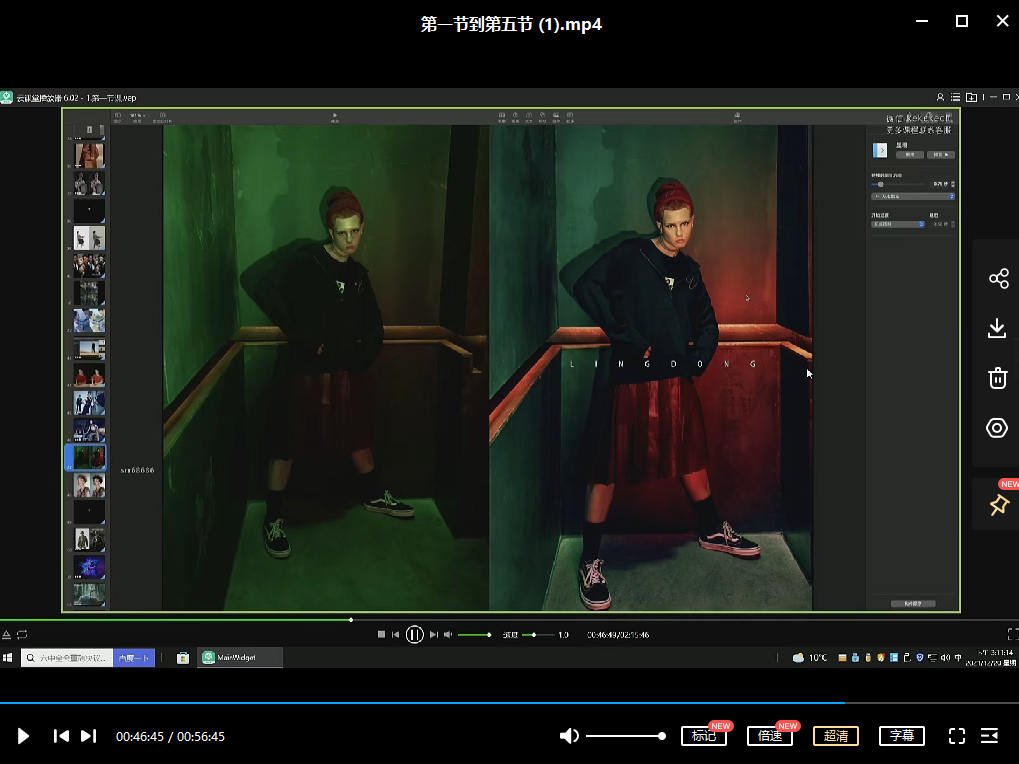Click the trash delete icon

997,378
